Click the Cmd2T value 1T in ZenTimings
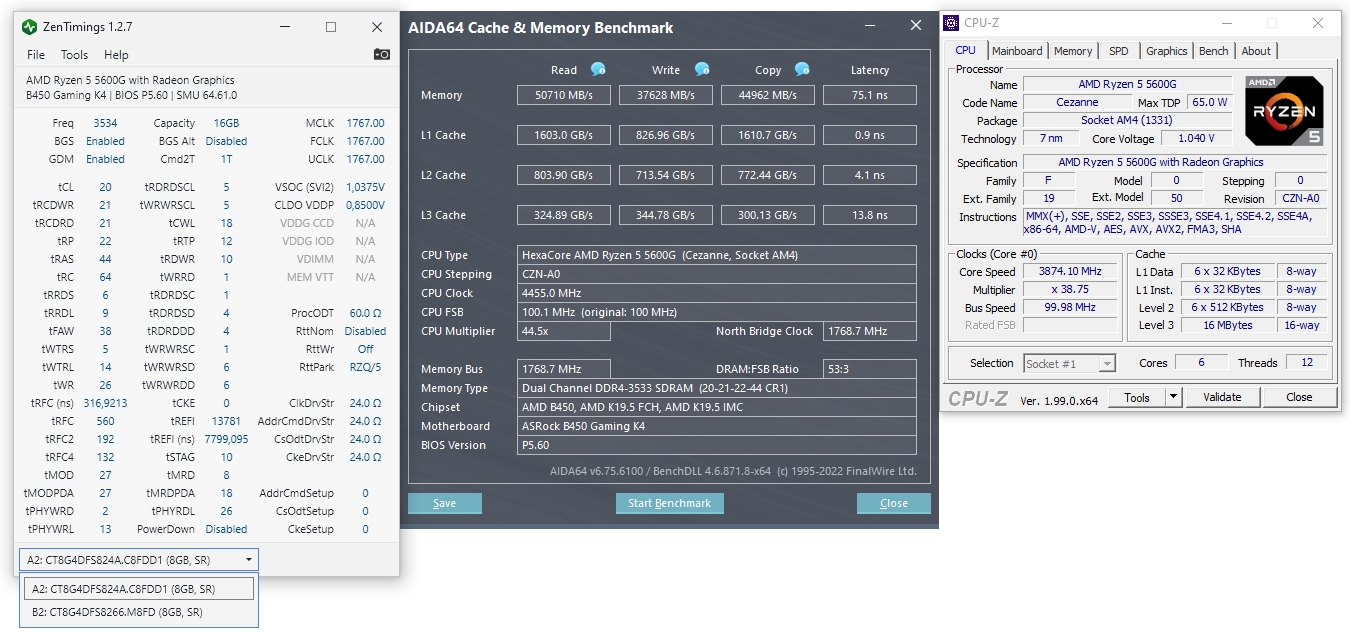The height and width of the screenshot is (634, 1350). click(x=226, y=159)
